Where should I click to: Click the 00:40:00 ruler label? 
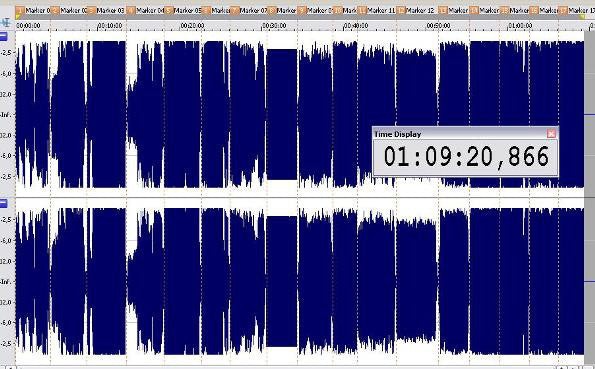pos(356,26)
